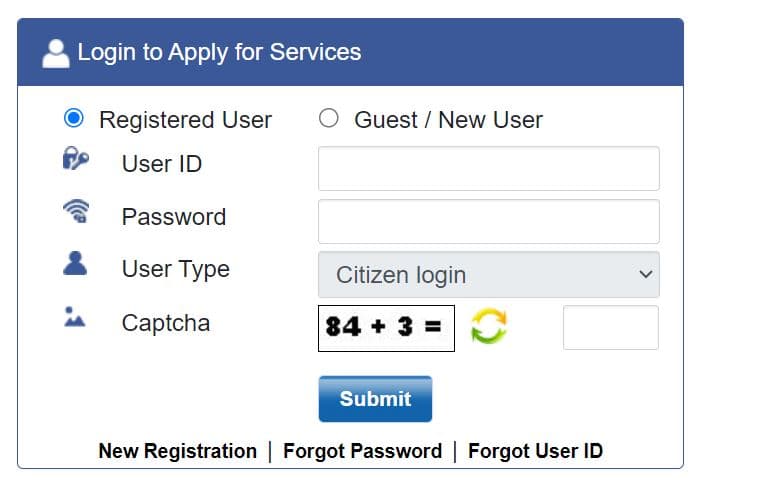Click the captcha image showing 84 + 3
Screen dimensions: 770x490
point(386,328)
